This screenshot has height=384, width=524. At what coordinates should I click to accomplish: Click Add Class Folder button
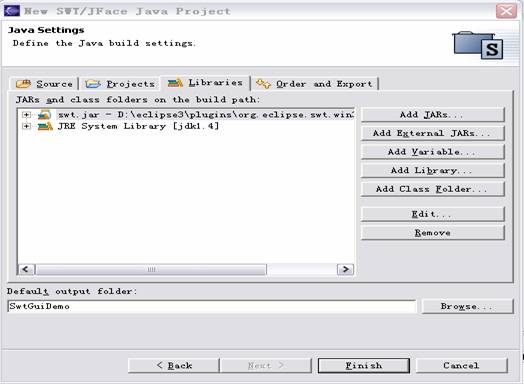click(x=432, y=189)
